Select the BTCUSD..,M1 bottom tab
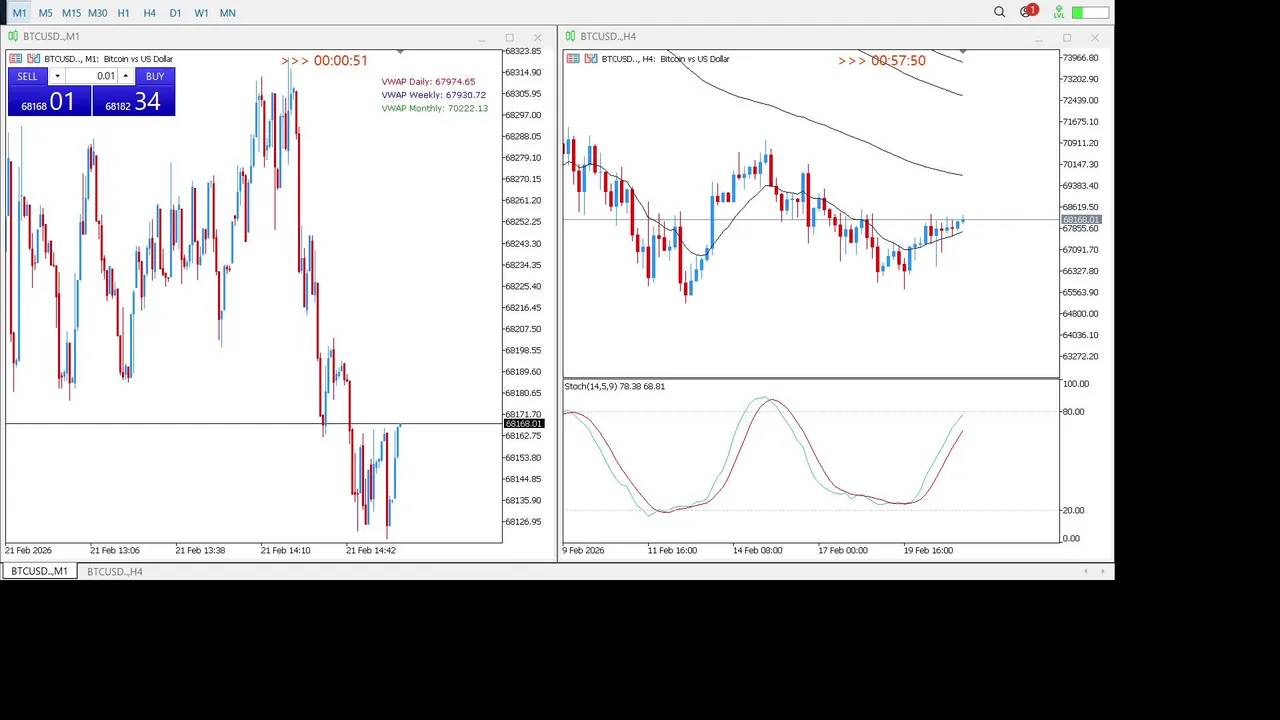The width and height of the screenshot is (1280, 720). tap(39, 571)
